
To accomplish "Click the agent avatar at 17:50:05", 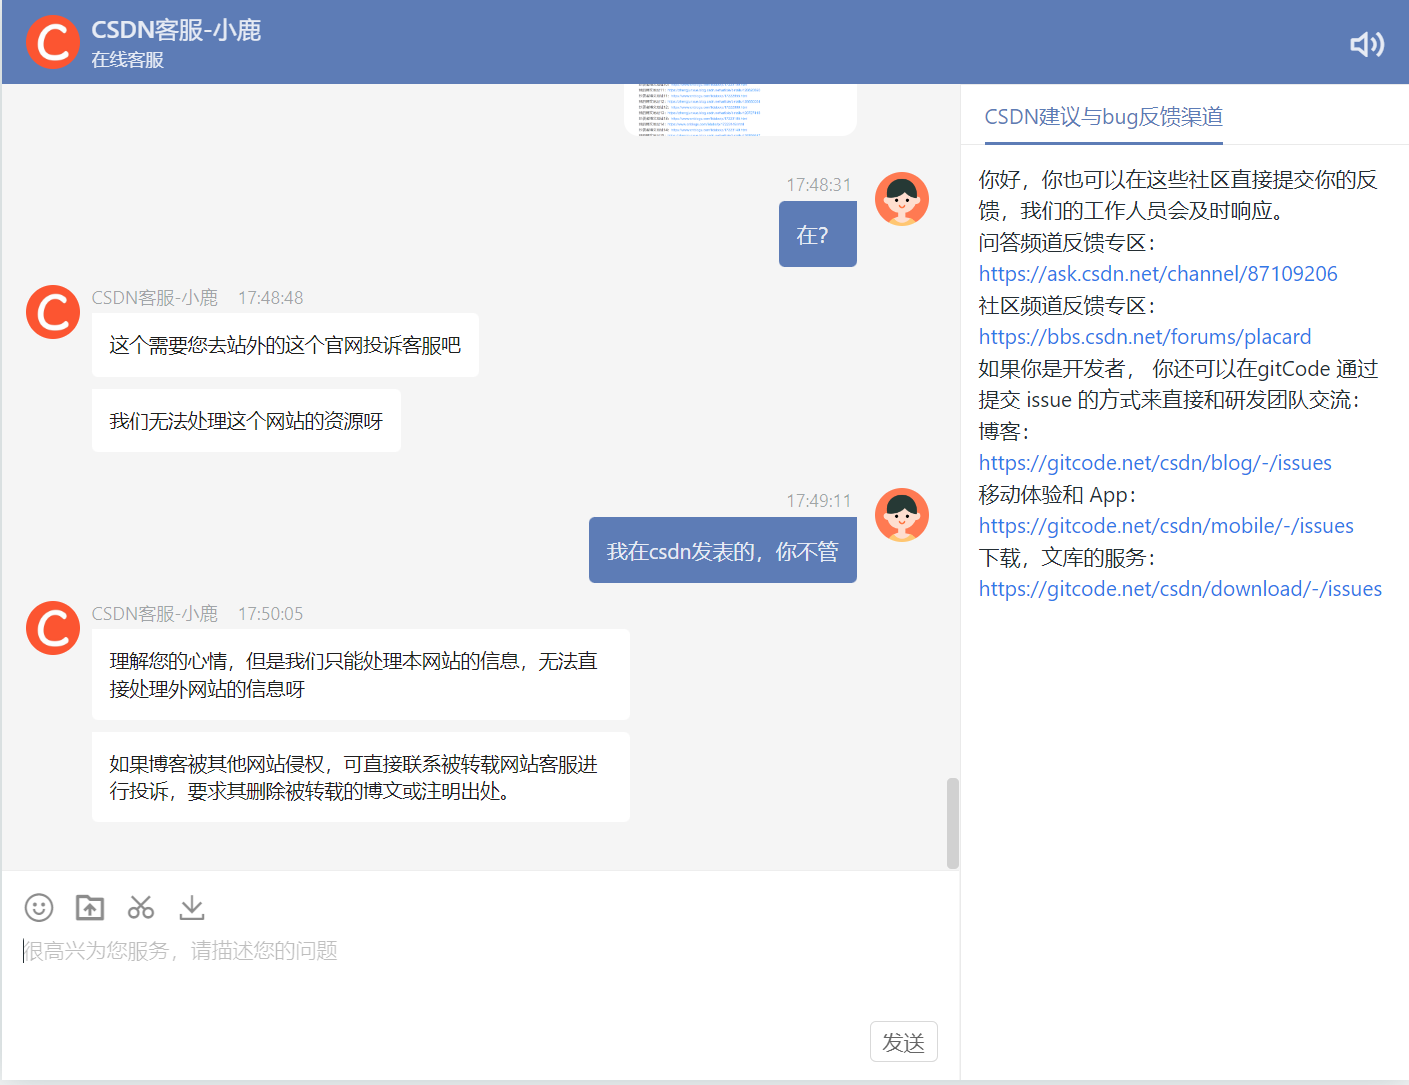I will (x=53, y=628).
